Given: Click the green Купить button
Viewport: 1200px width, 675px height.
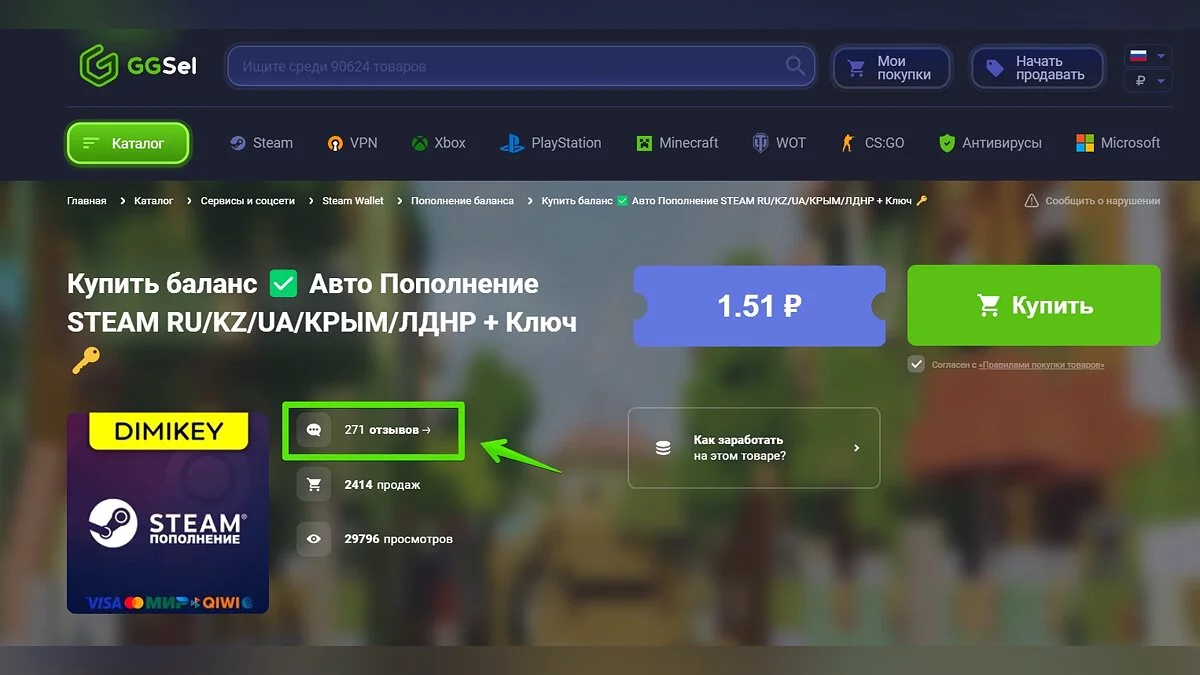Looking at the screenshot, I should pos(1034,305).
